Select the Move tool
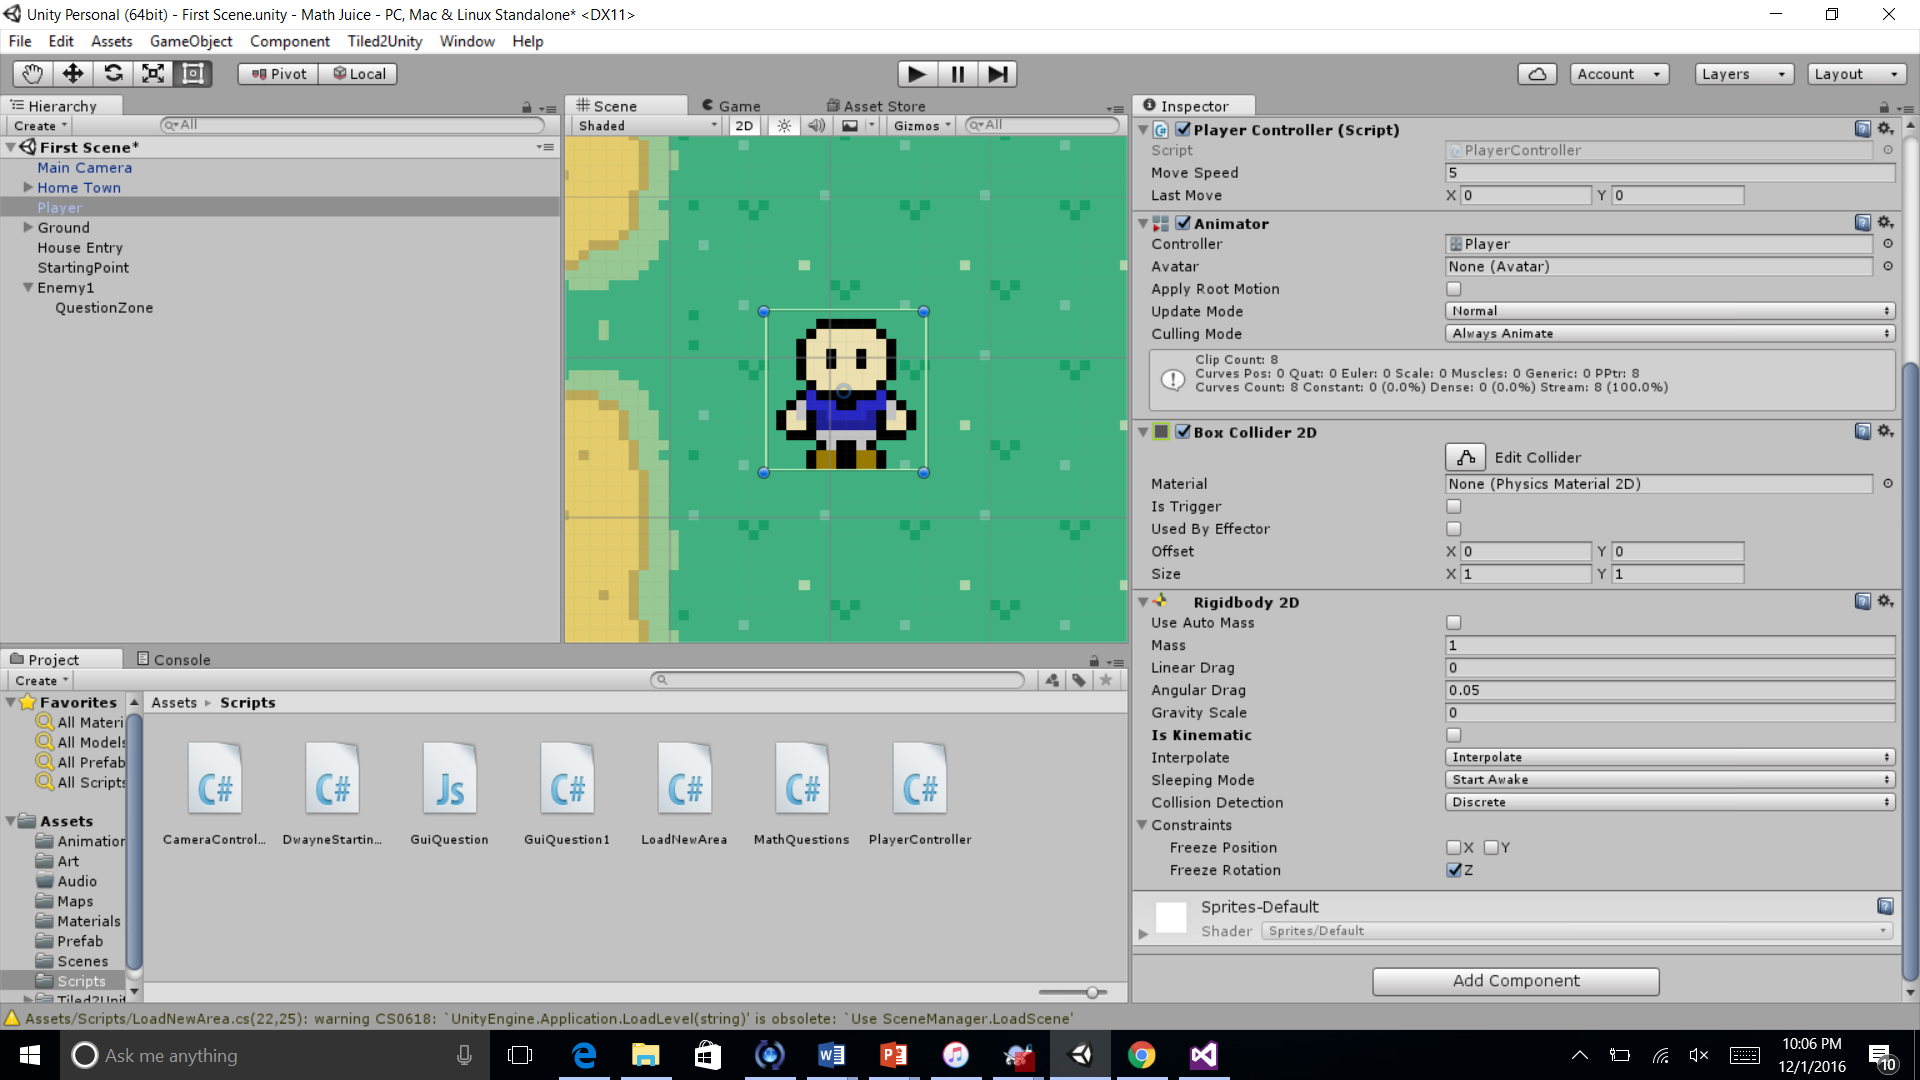Image resolution: width=1920 pixels, height=1080 pixels. (73, 74)
